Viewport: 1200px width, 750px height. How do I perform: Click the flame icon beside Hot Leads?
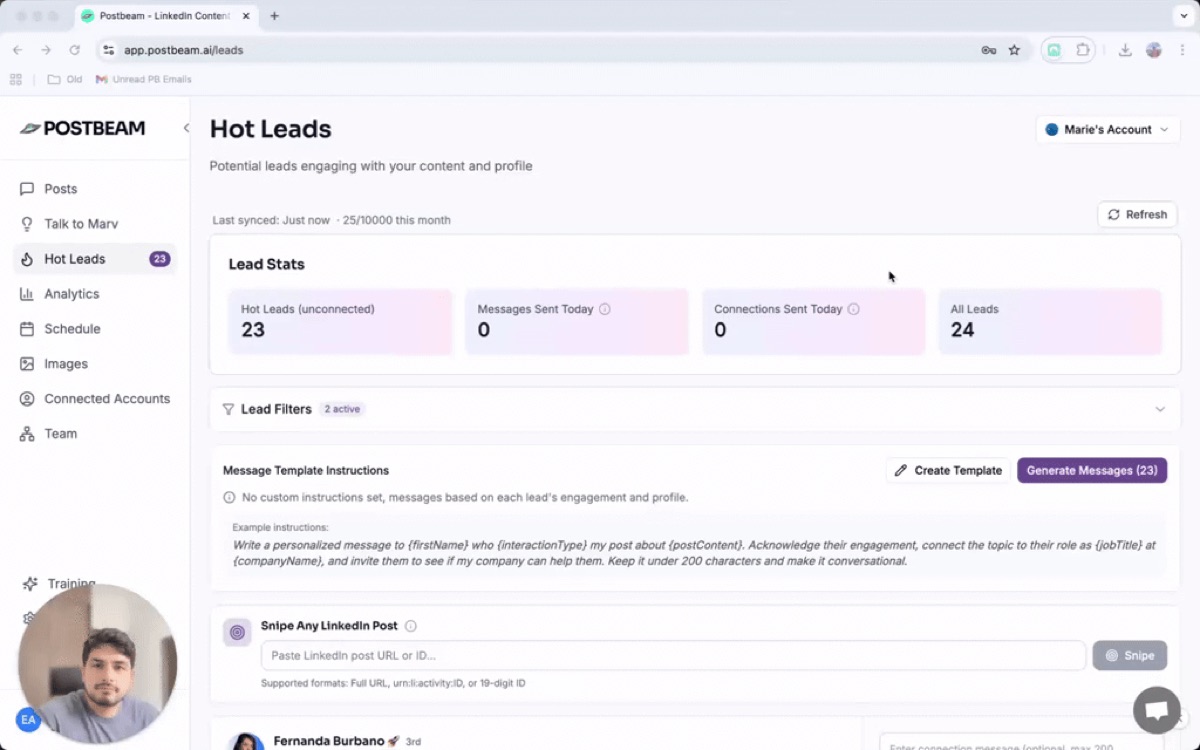point(27,259)
